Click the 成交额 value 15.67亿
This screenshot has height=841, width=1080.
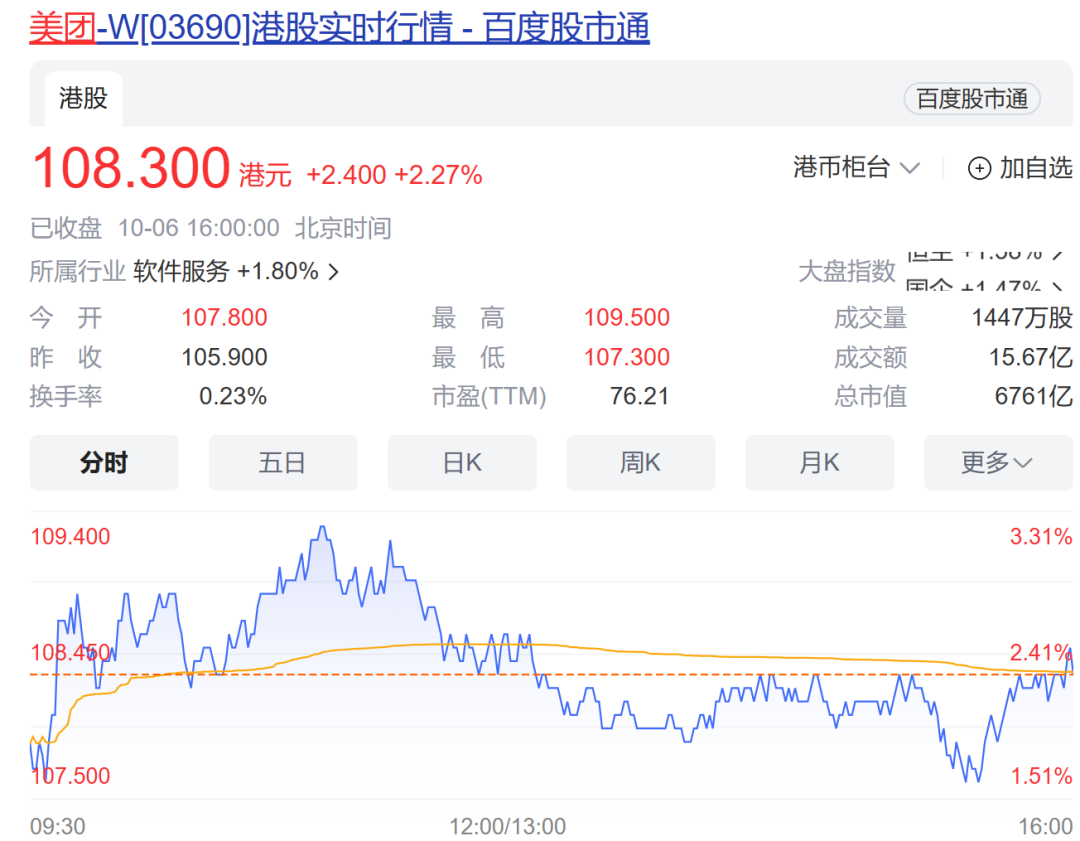pyautogui.click(x=1031, y=357)
